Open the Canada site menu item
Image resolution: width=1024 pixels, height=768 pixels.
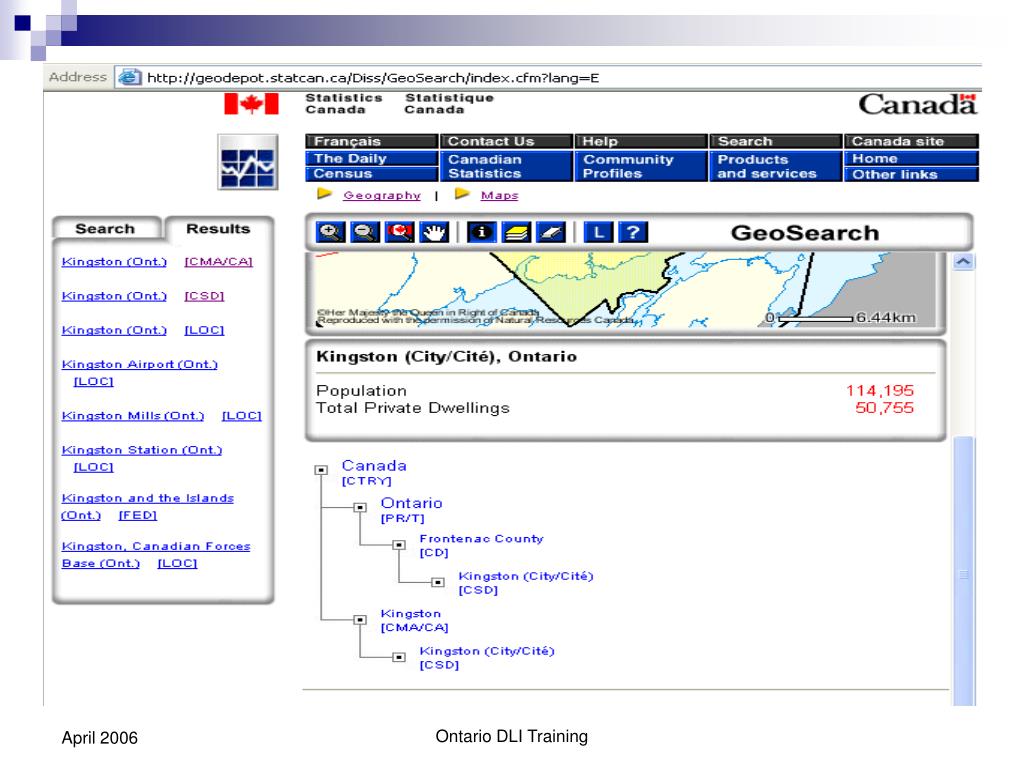point(911,141)
